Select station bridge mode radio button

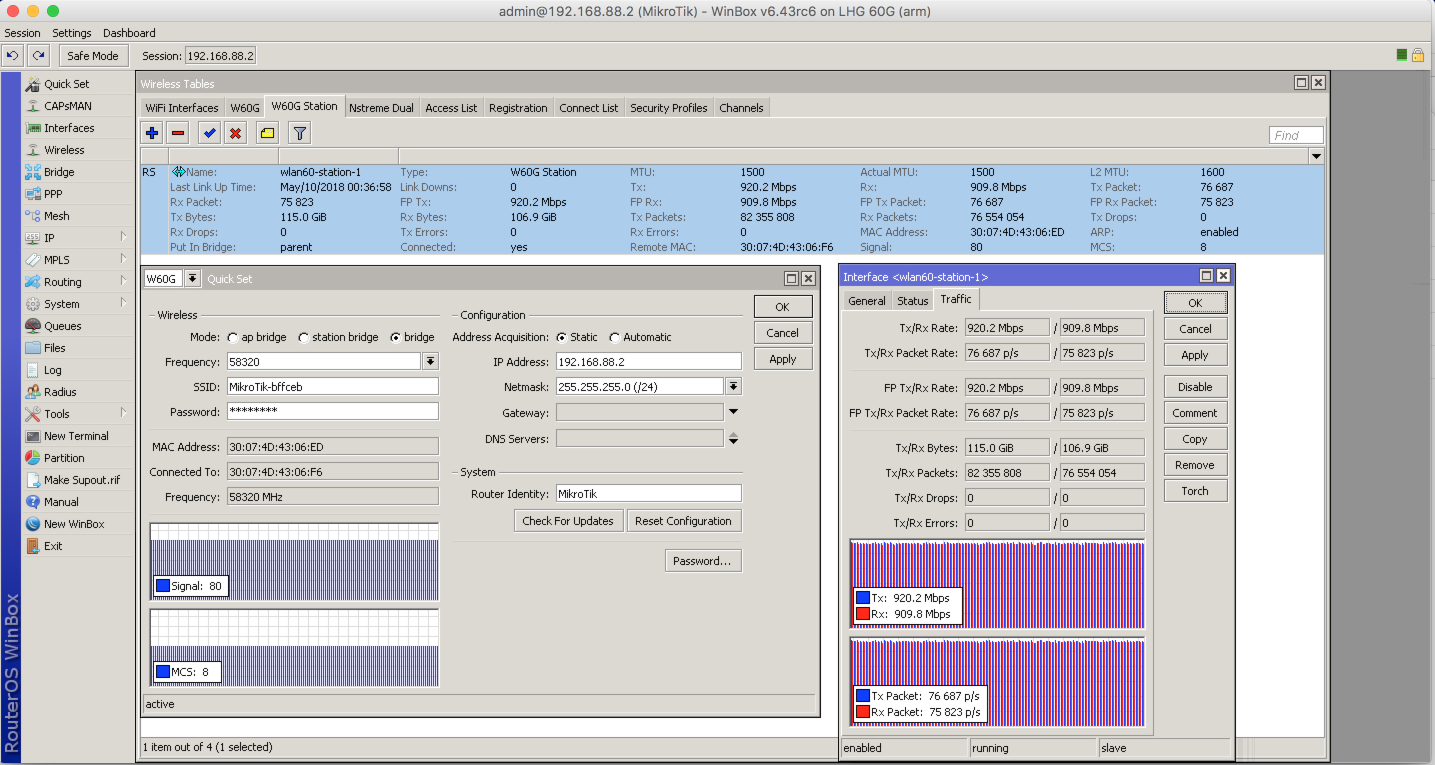pos(304,338)
